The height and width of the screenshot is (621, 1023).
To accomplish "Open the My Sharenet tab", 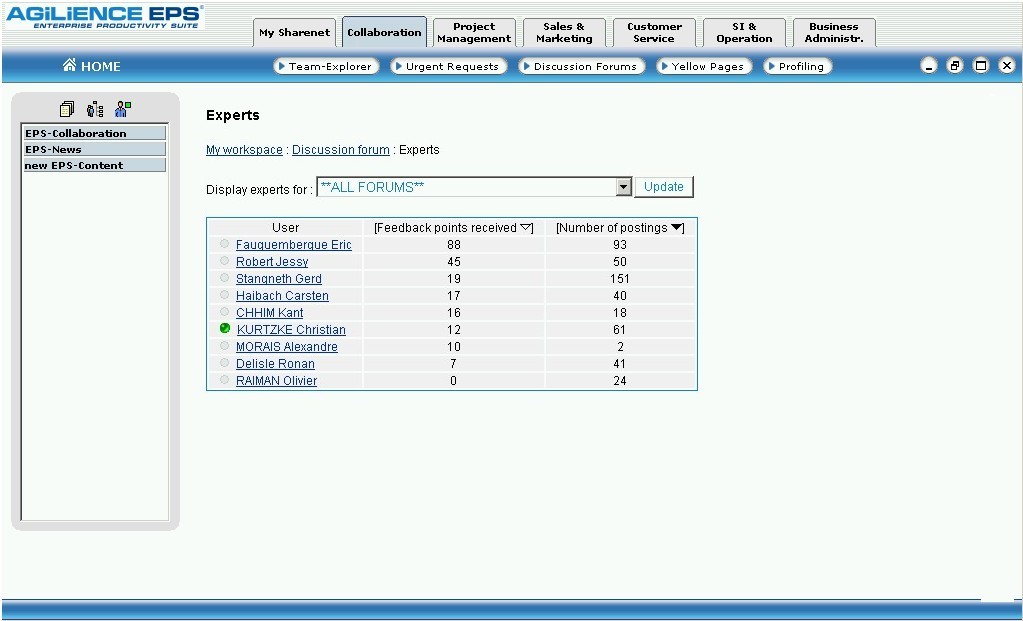I will tap(294, 33).
